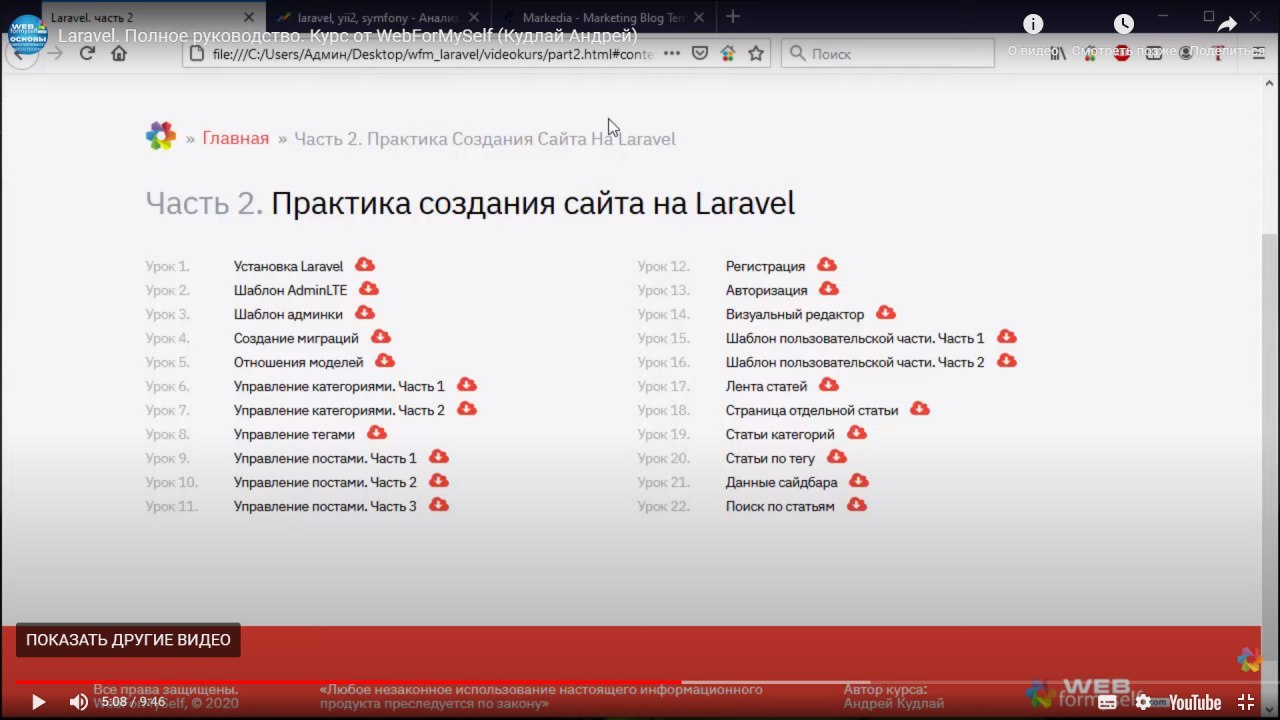
Task: Click cloud download icon next to Шаблон AdminLTE
Action: click(369, 289)
